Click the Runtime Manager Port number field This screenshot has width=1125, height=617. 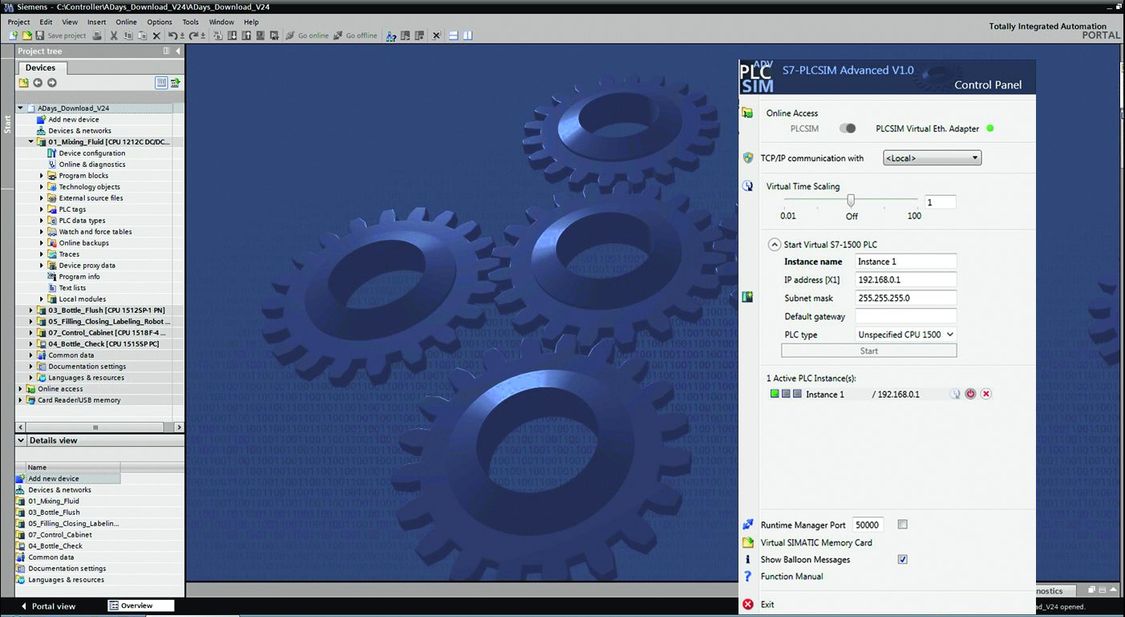(x=867, y=524)
